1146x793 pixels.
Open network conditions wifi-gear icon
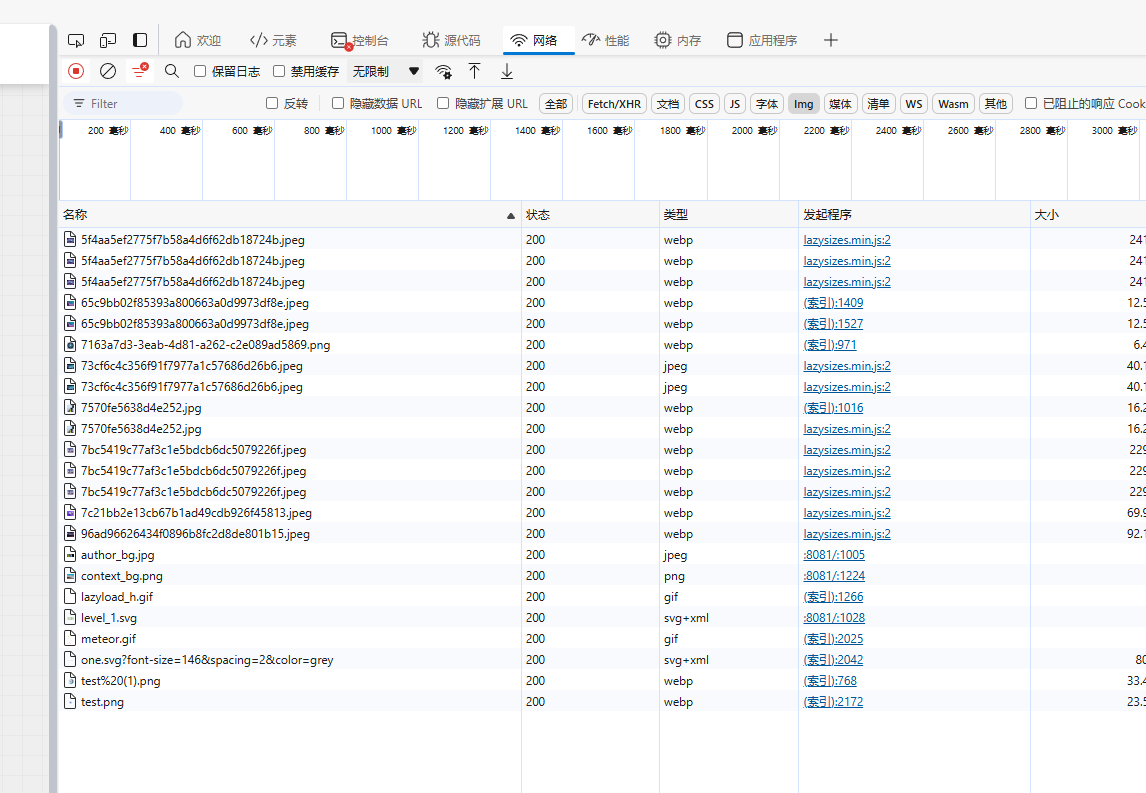[x=443, y=71]
